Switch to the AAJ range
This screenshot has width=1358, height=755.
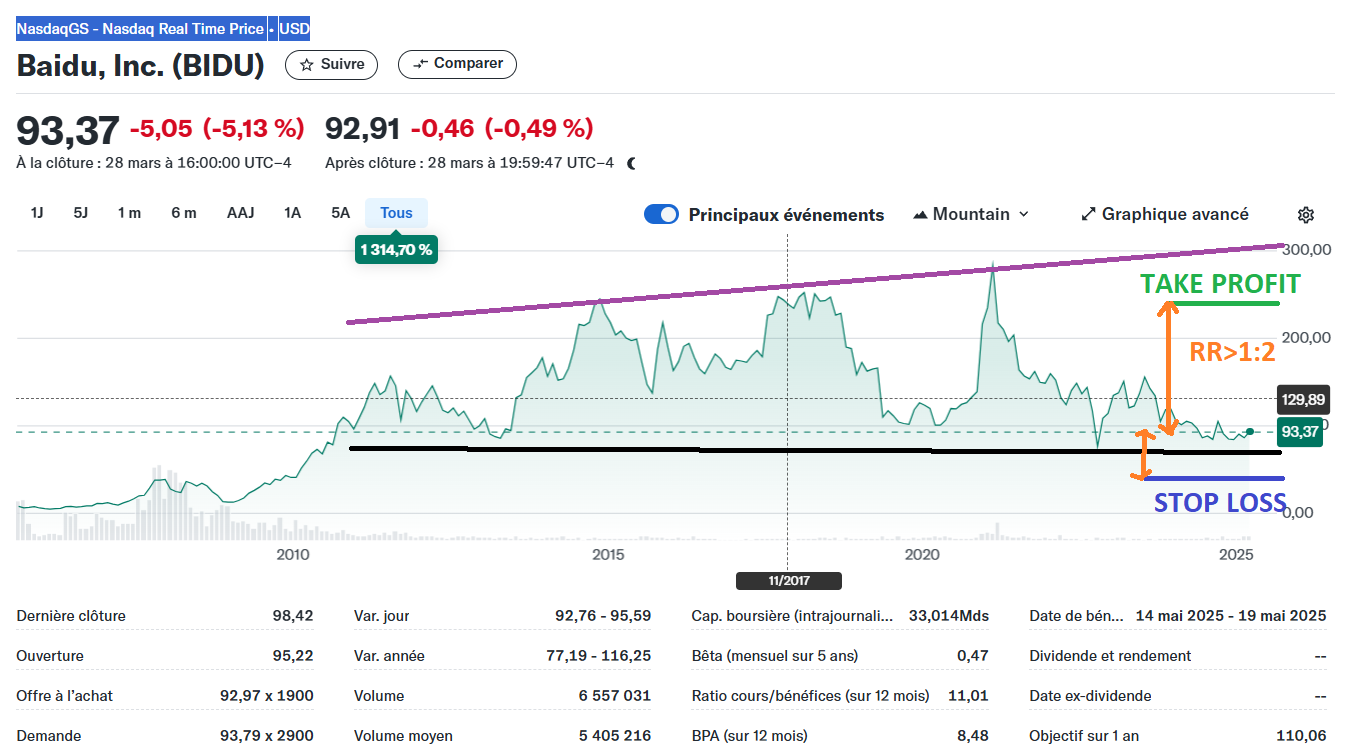[240, 213]
